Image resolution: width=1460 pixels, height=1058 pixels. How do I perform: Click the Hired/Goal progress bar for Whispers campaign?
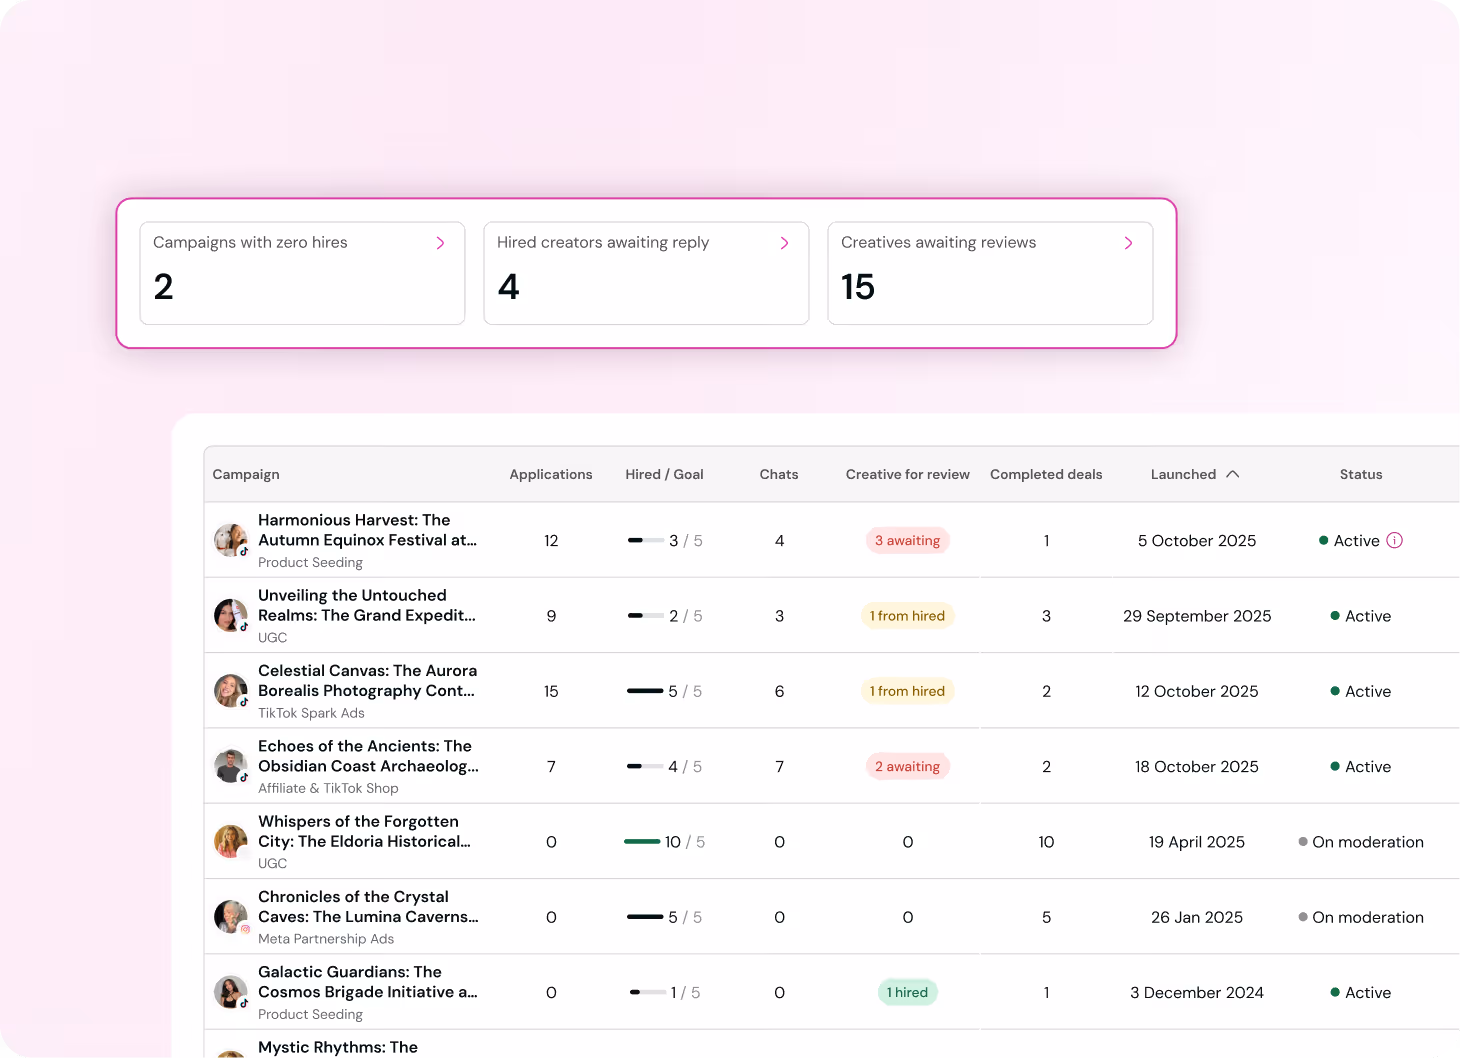(x=643, y=842)
